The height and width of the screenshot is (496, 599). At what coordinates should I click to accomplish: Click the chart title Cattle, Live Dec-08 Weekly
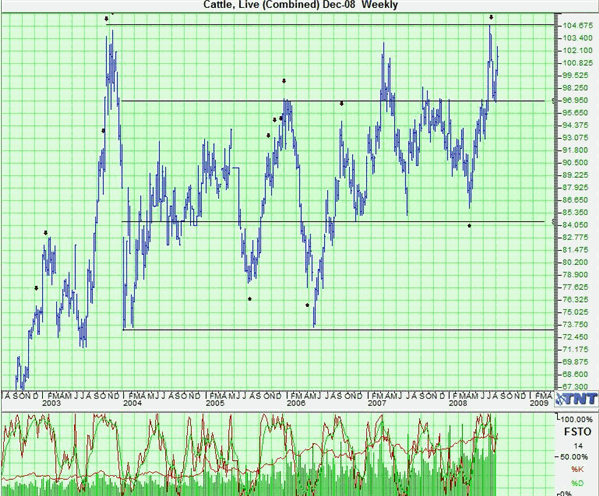coord(300,5)
